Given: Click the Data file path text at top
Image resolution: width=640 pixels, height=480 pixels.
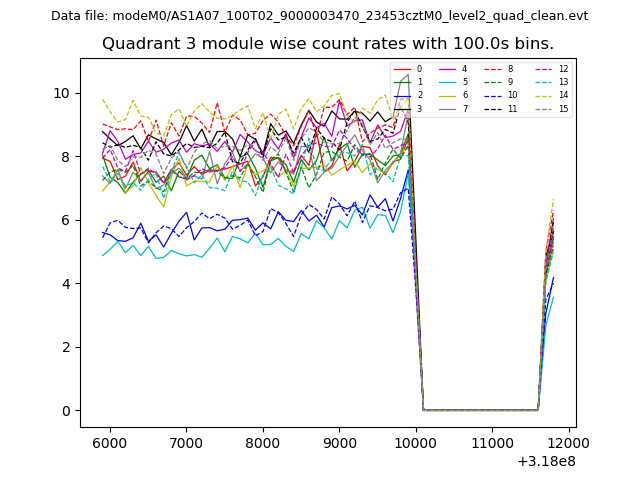Looking at the screenshot, I should 320,16.
